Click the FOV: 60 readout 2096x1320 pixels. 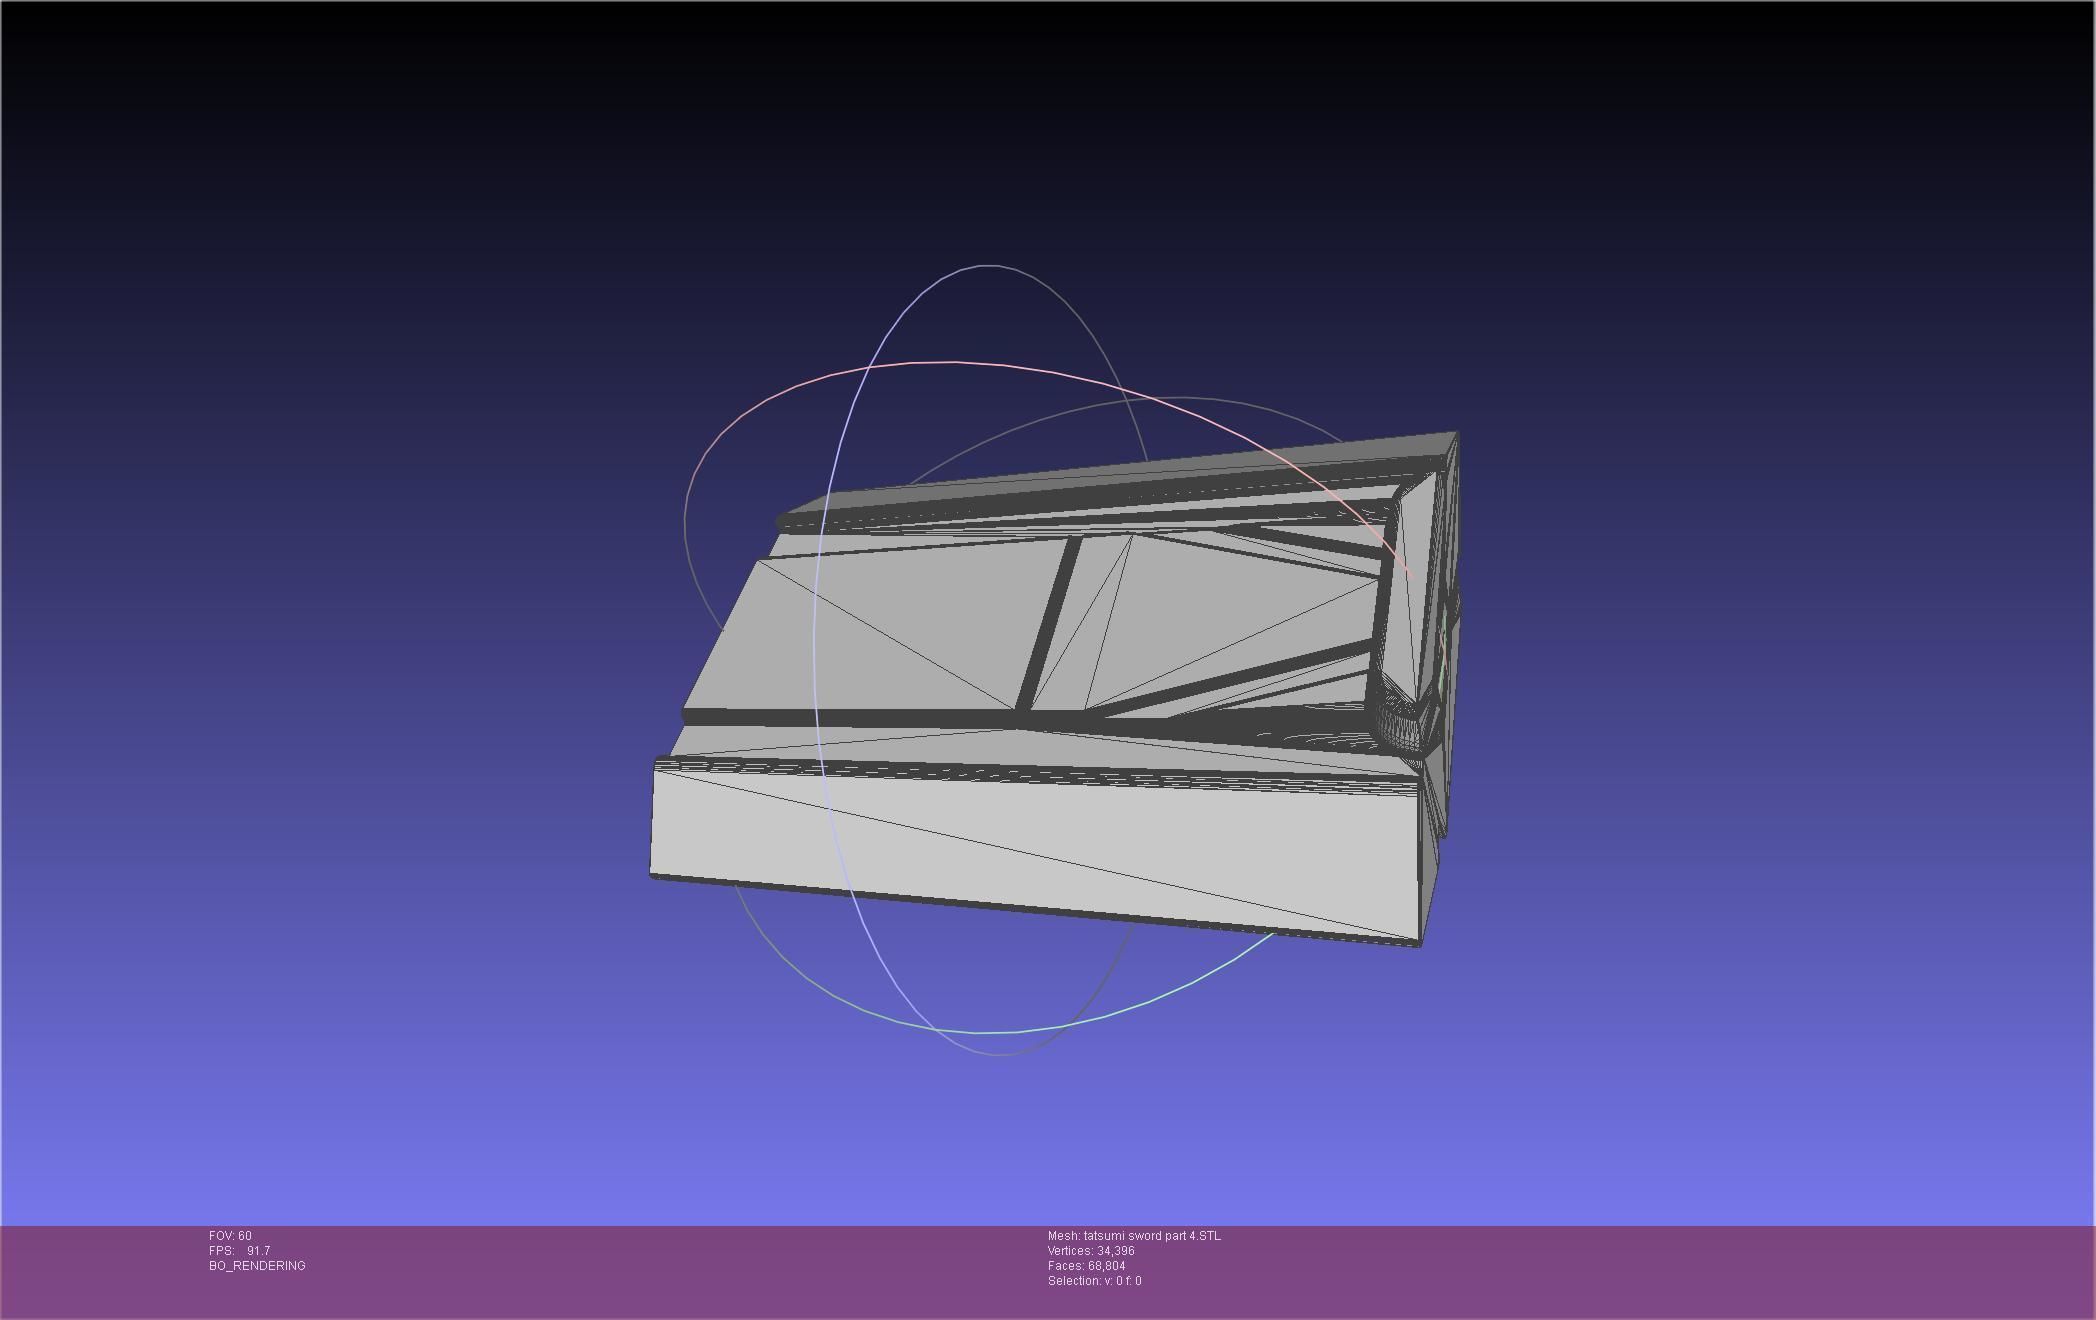coord(230,1236)
